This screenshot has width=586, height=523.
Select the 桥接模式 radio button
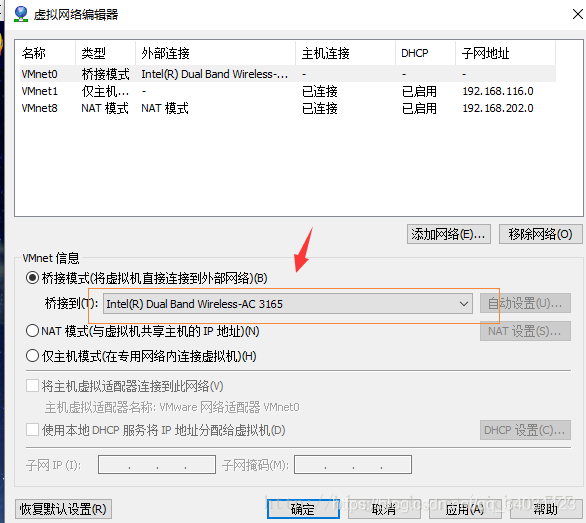pyautogui.click(x=33, y=278)
